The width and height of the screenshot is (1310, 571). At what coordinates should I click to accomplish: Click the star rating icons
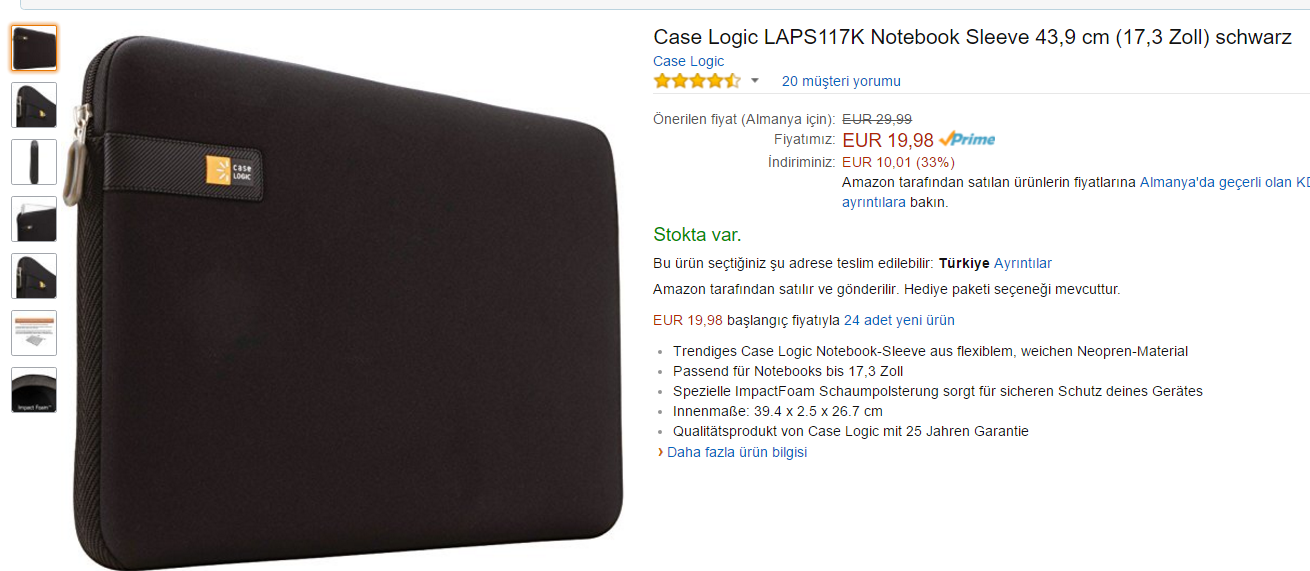pos(697,81)
